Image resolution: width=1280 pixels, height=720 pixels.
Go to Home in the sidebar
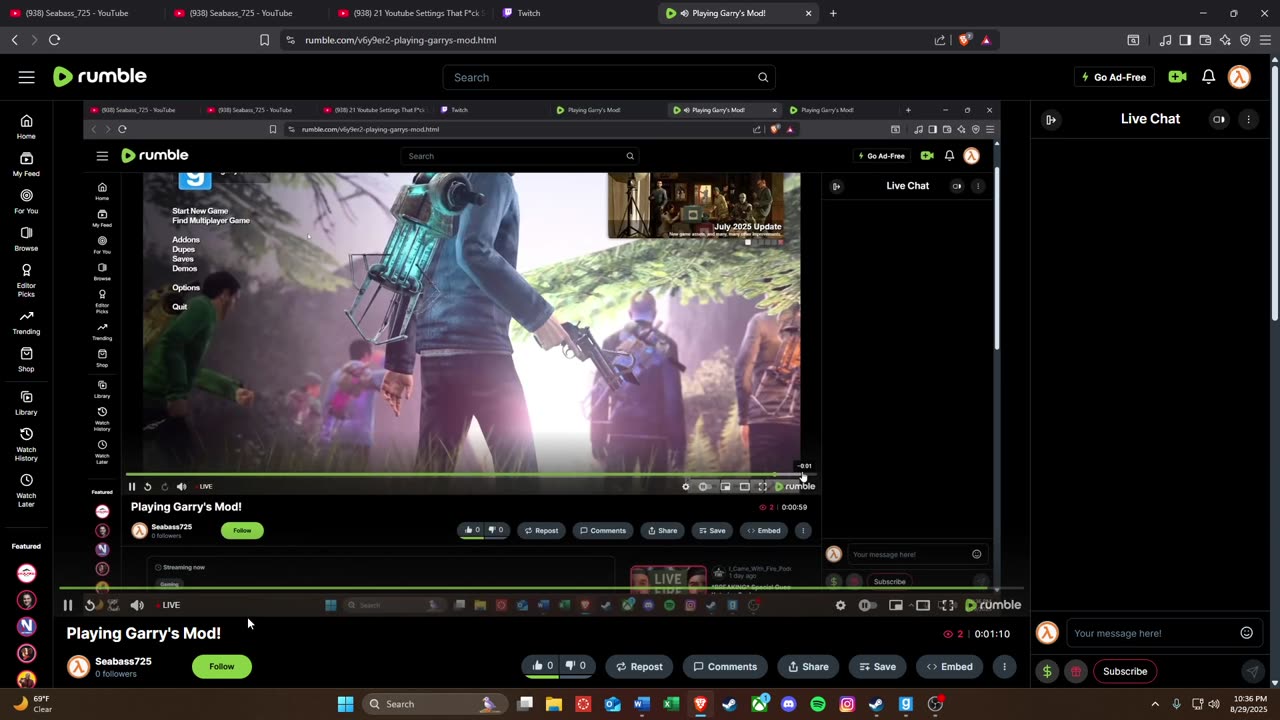(26, 127)
